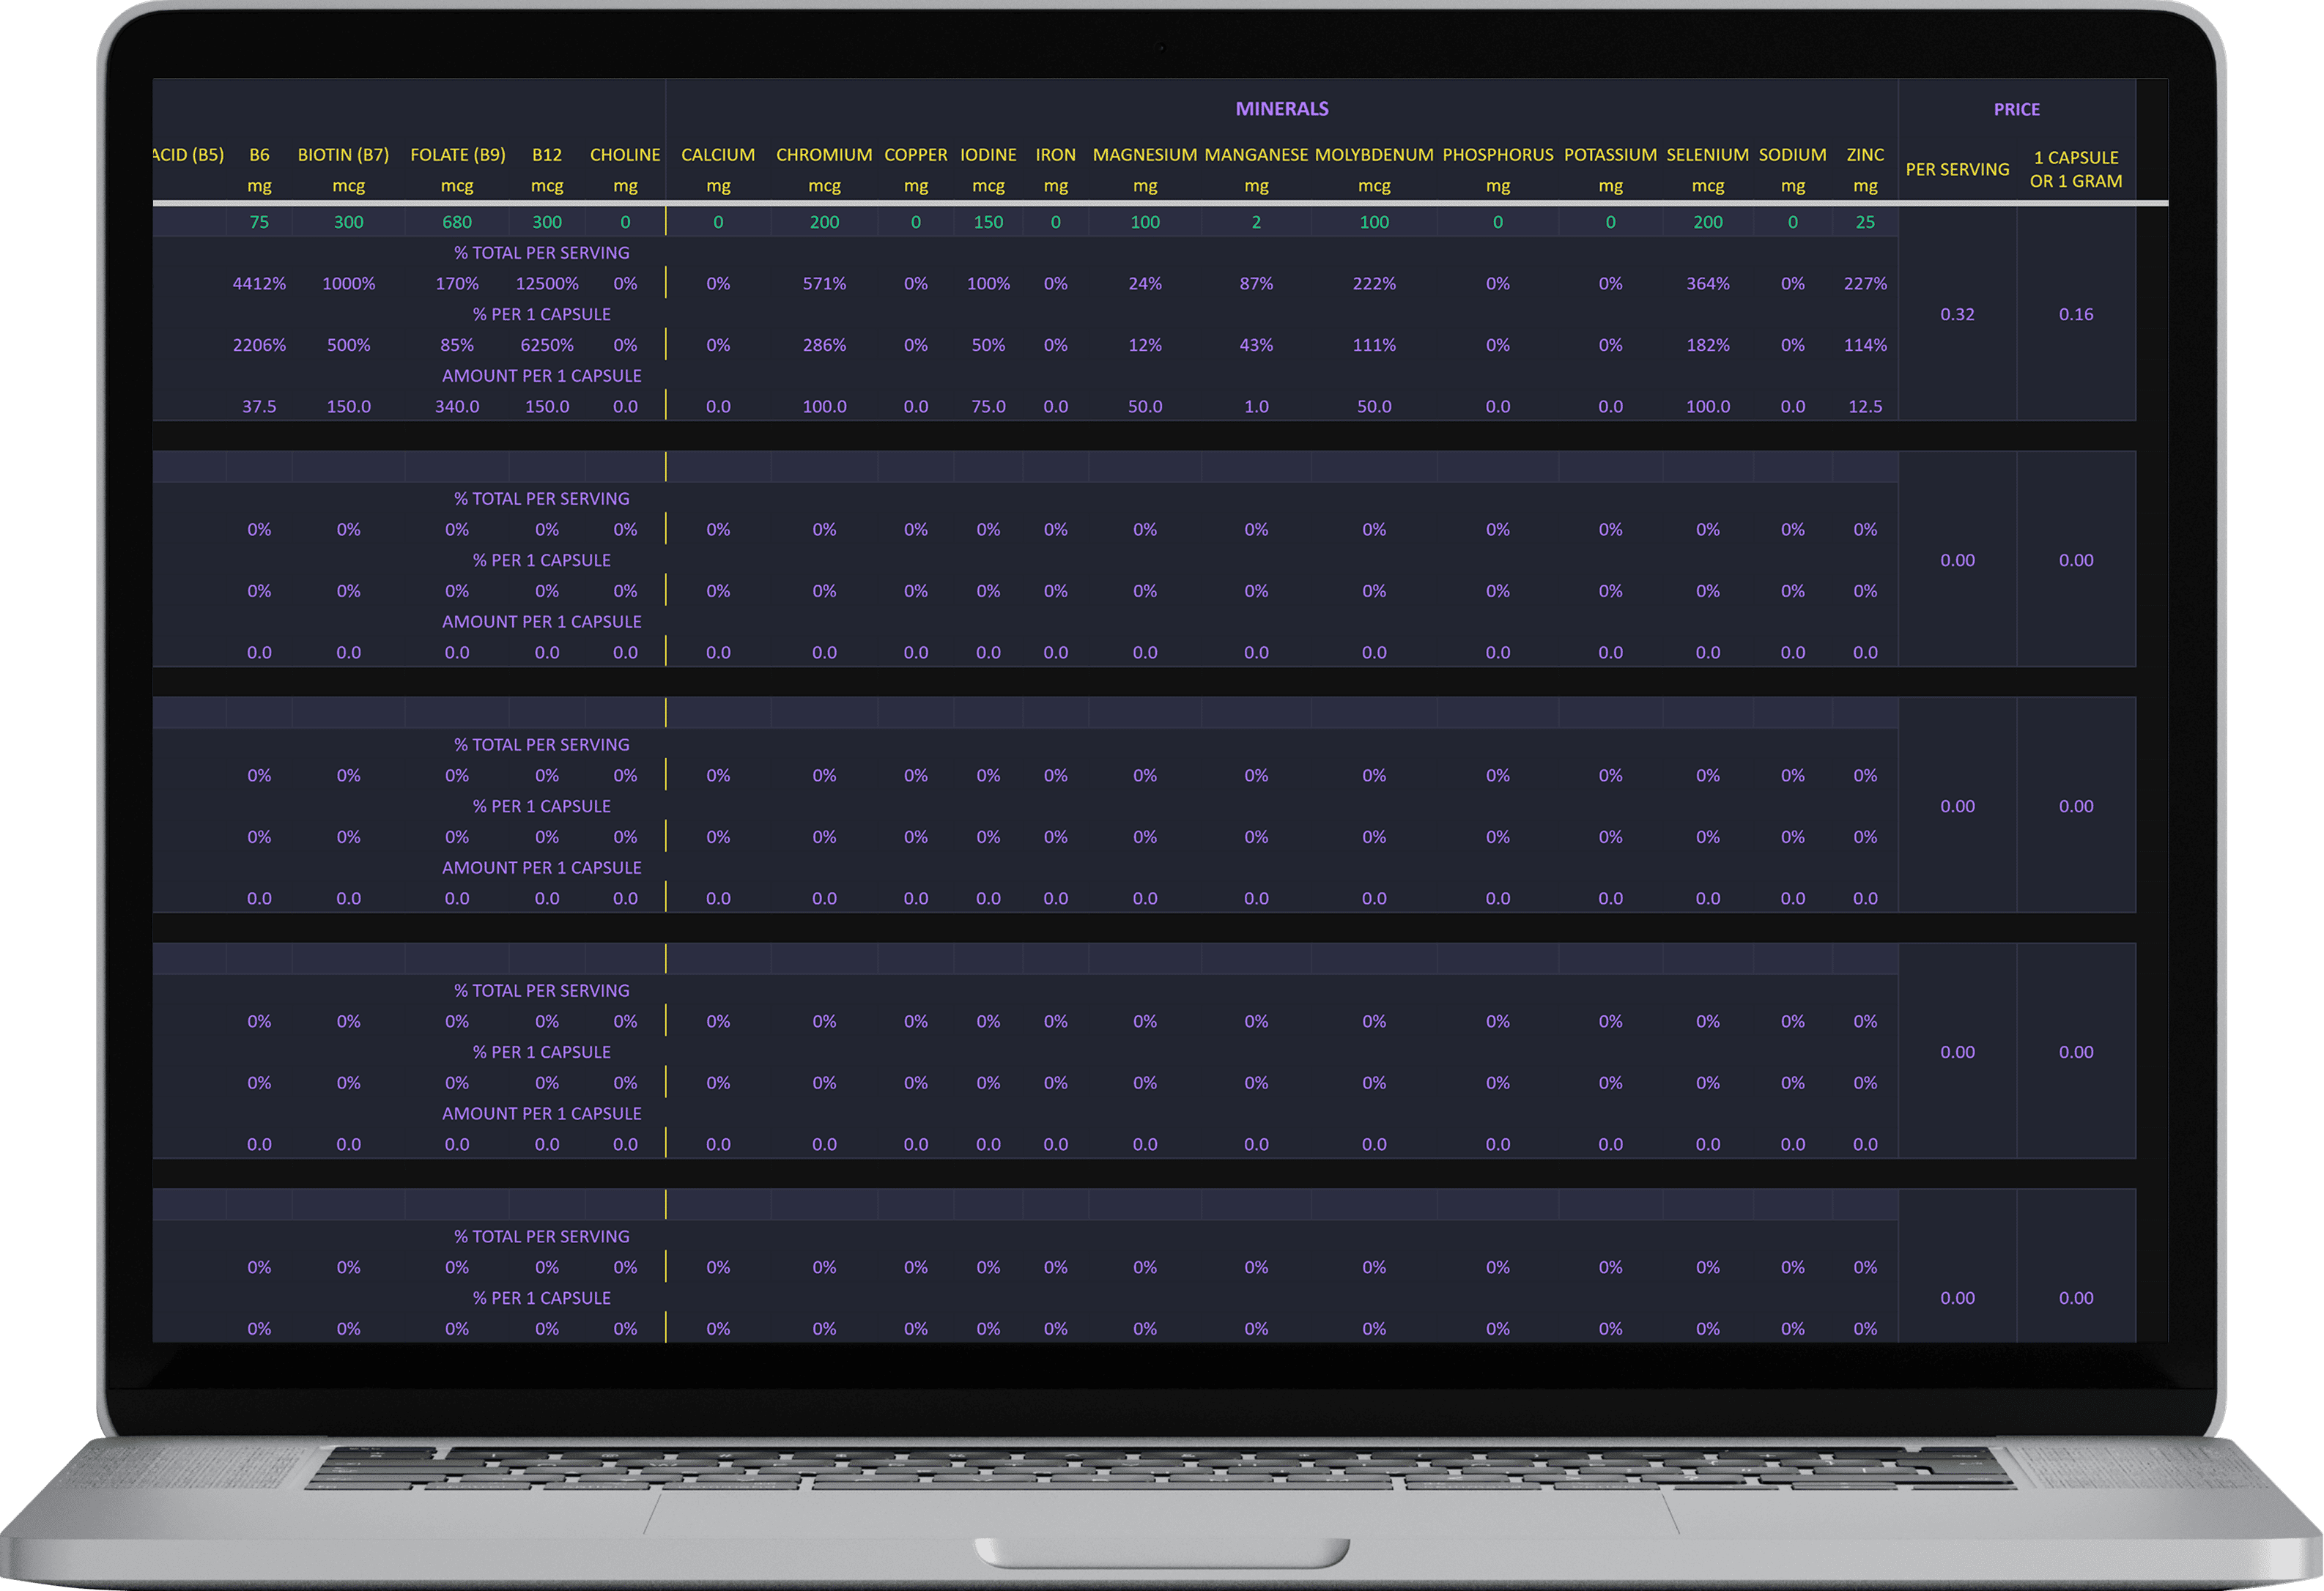Select the MOLYBDENUM column header
This screenshot has height=1591, width=2324.
[x=1373, y=155]
